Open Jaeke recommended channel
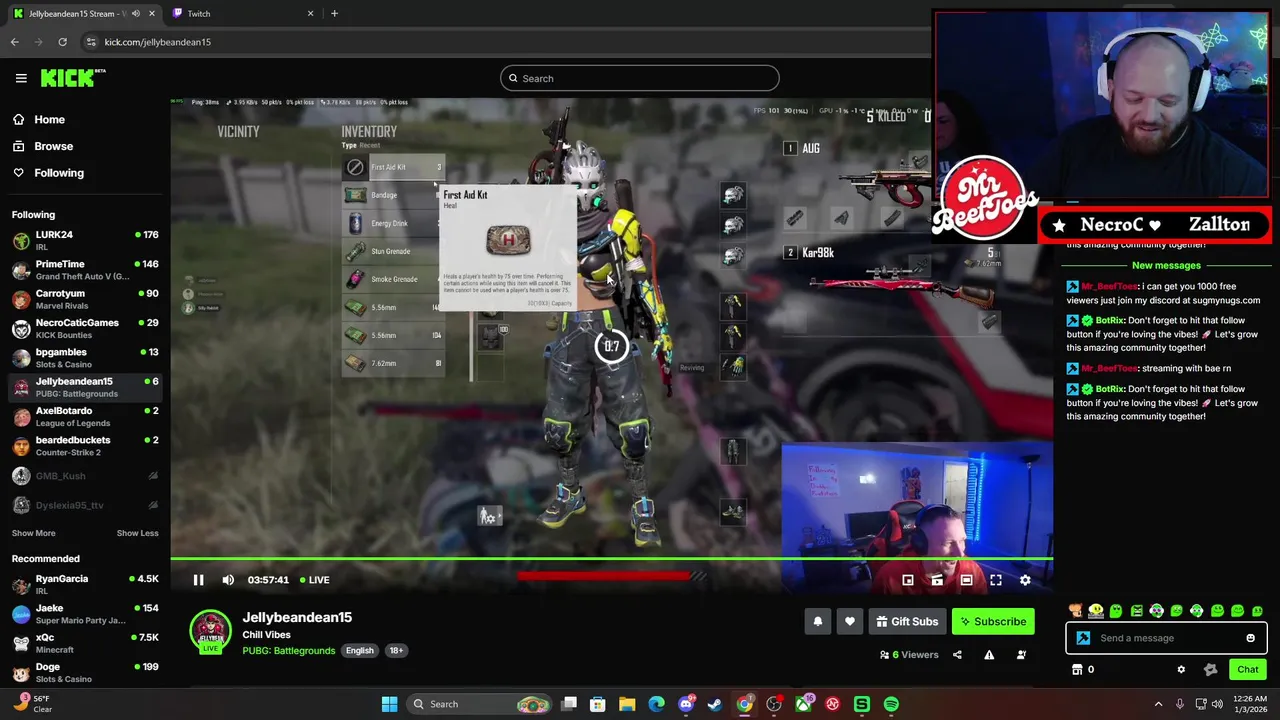 [85, 614]
